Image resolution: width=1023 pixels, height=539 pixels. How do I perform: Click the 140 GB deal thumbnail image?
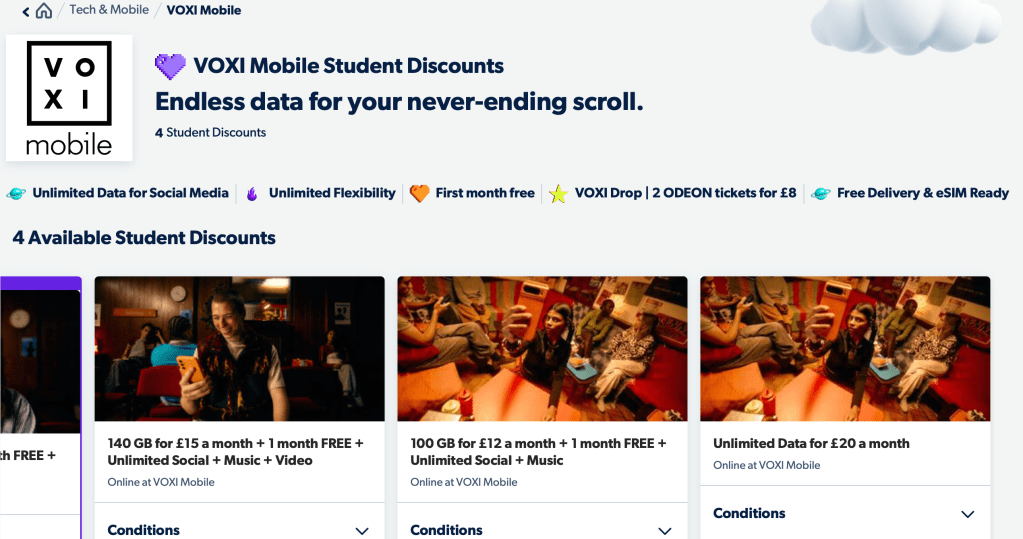(x=239, y=348)
